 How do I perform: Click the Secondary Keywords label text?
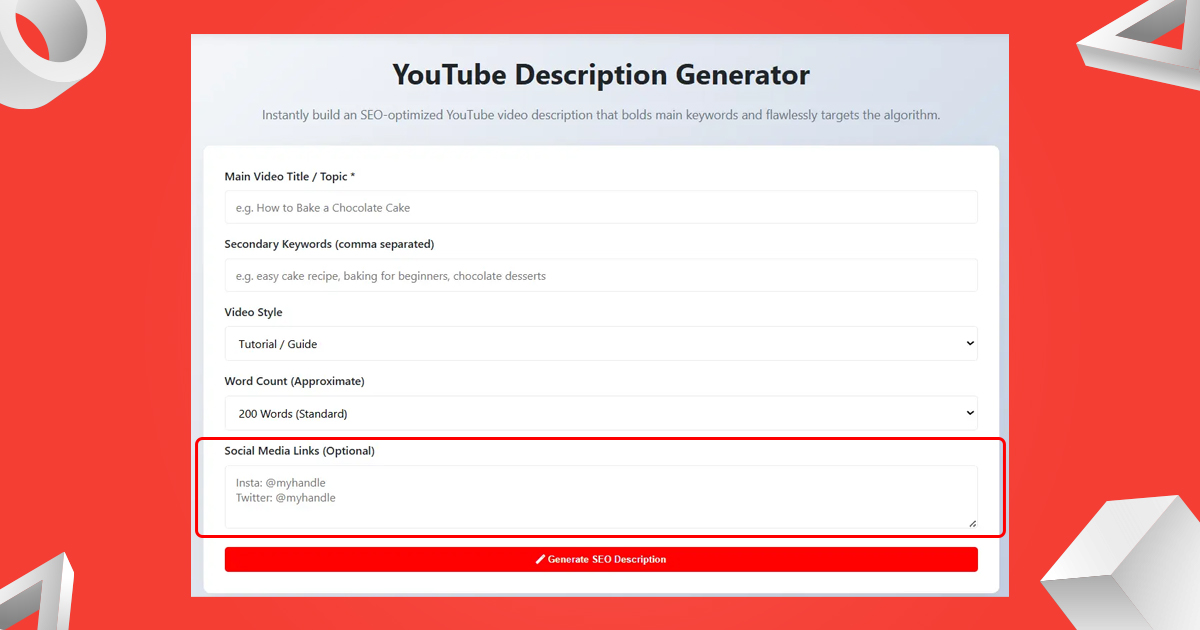click(x=329, y=243)
